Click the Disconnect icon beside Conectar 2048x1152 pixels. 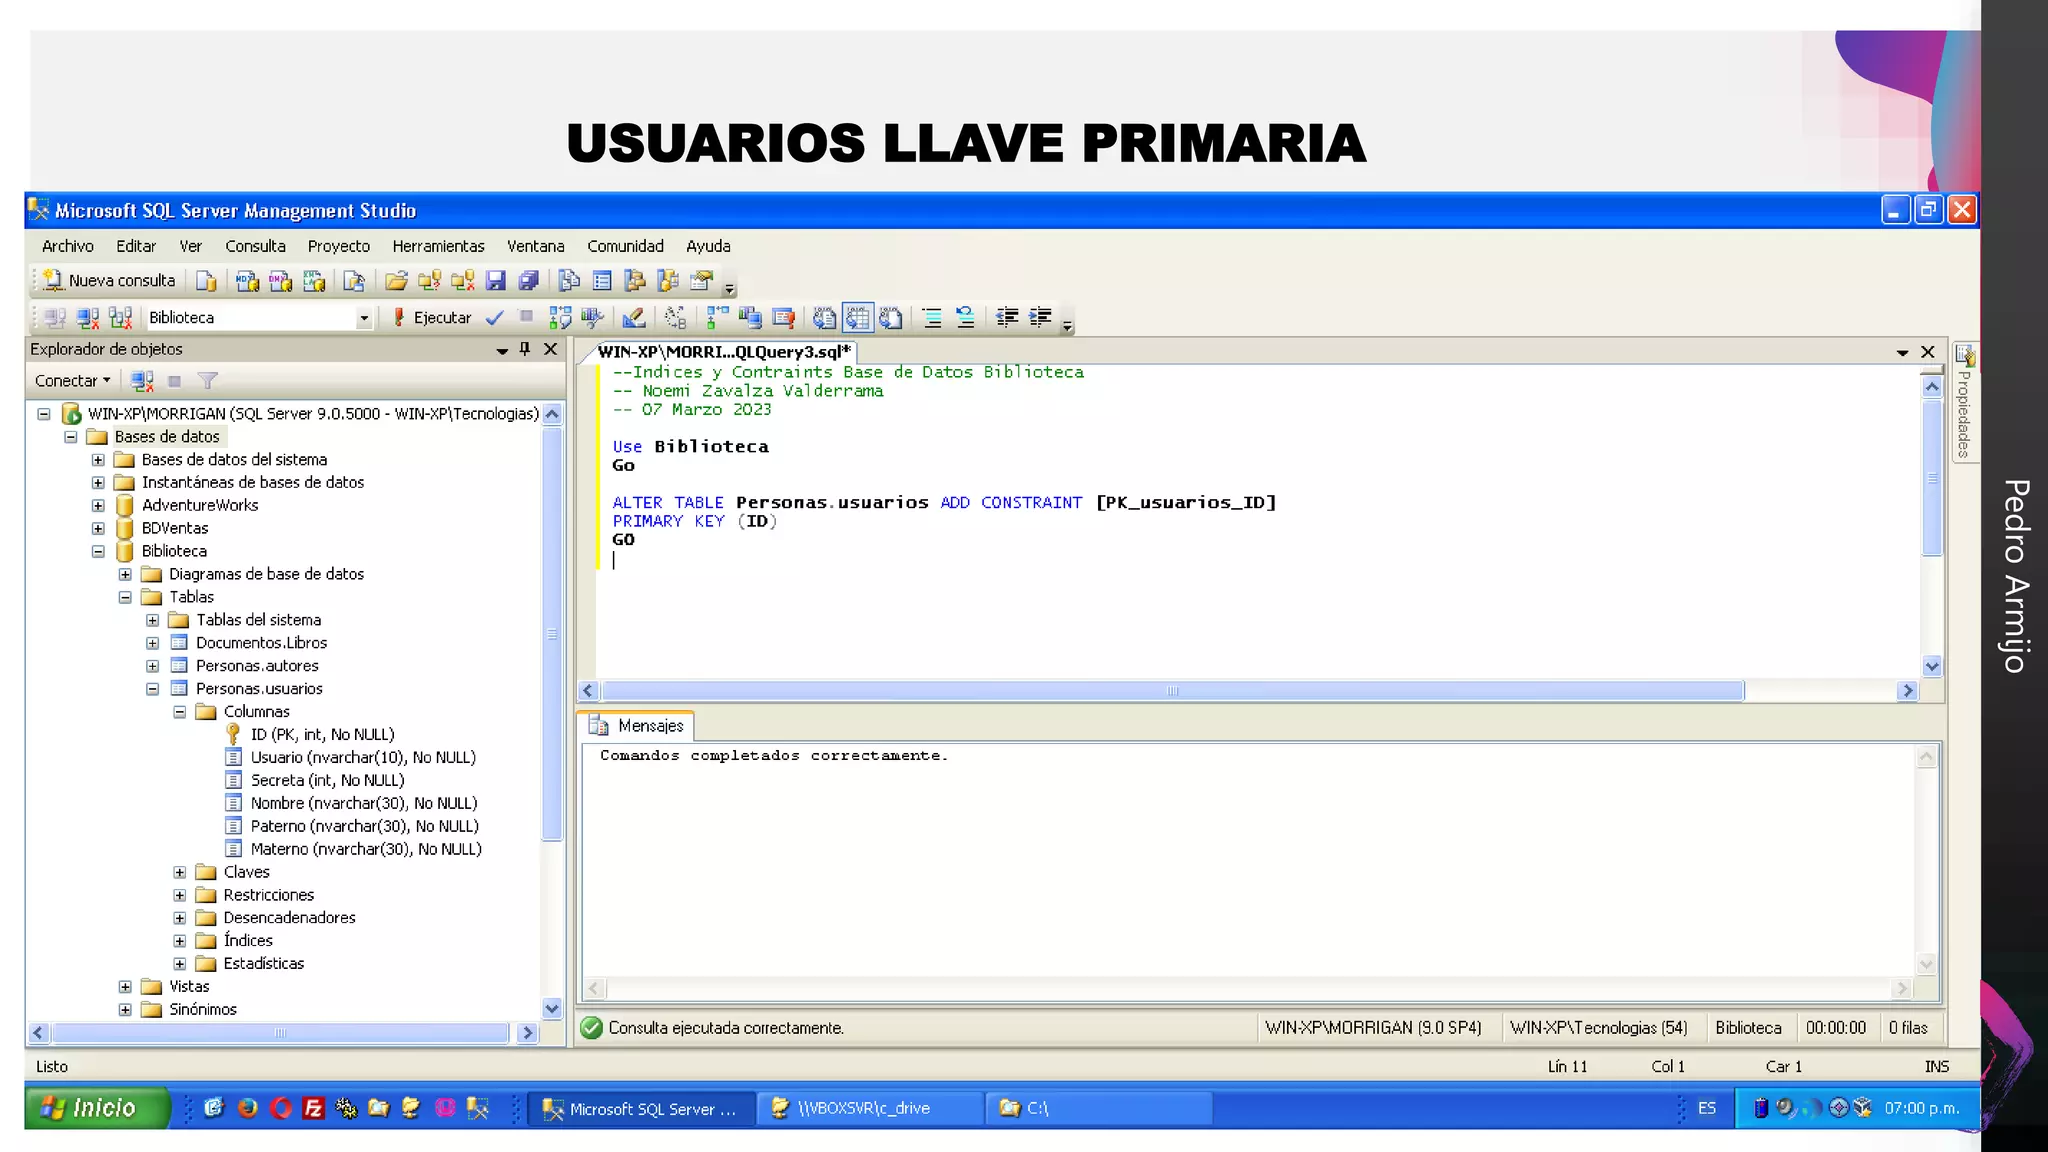coord(142,381)
